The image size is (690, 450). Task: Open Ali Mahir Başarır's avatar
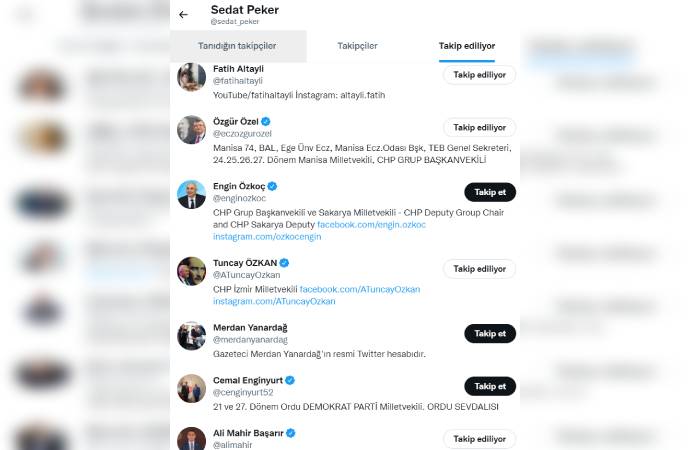pos(192,439)
